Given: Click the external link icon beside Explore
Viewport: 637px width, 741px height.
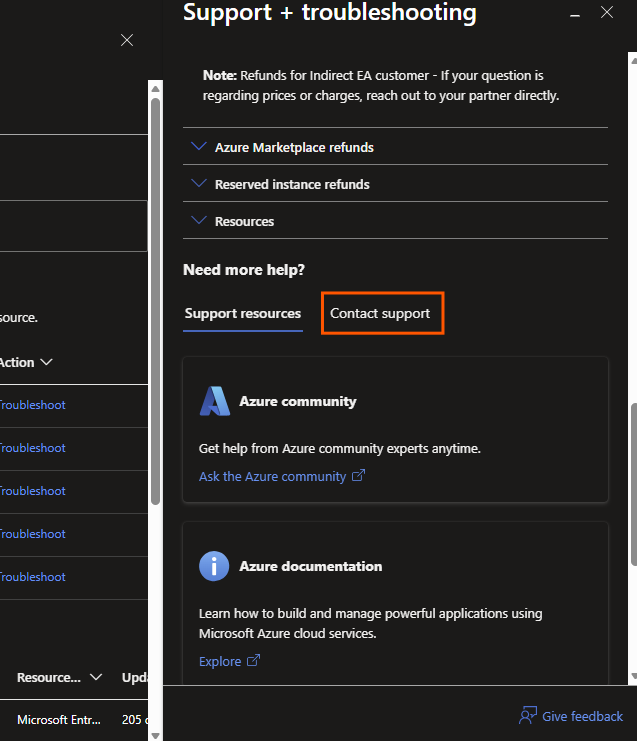Looking at the screenshot, I should [253, 660].
